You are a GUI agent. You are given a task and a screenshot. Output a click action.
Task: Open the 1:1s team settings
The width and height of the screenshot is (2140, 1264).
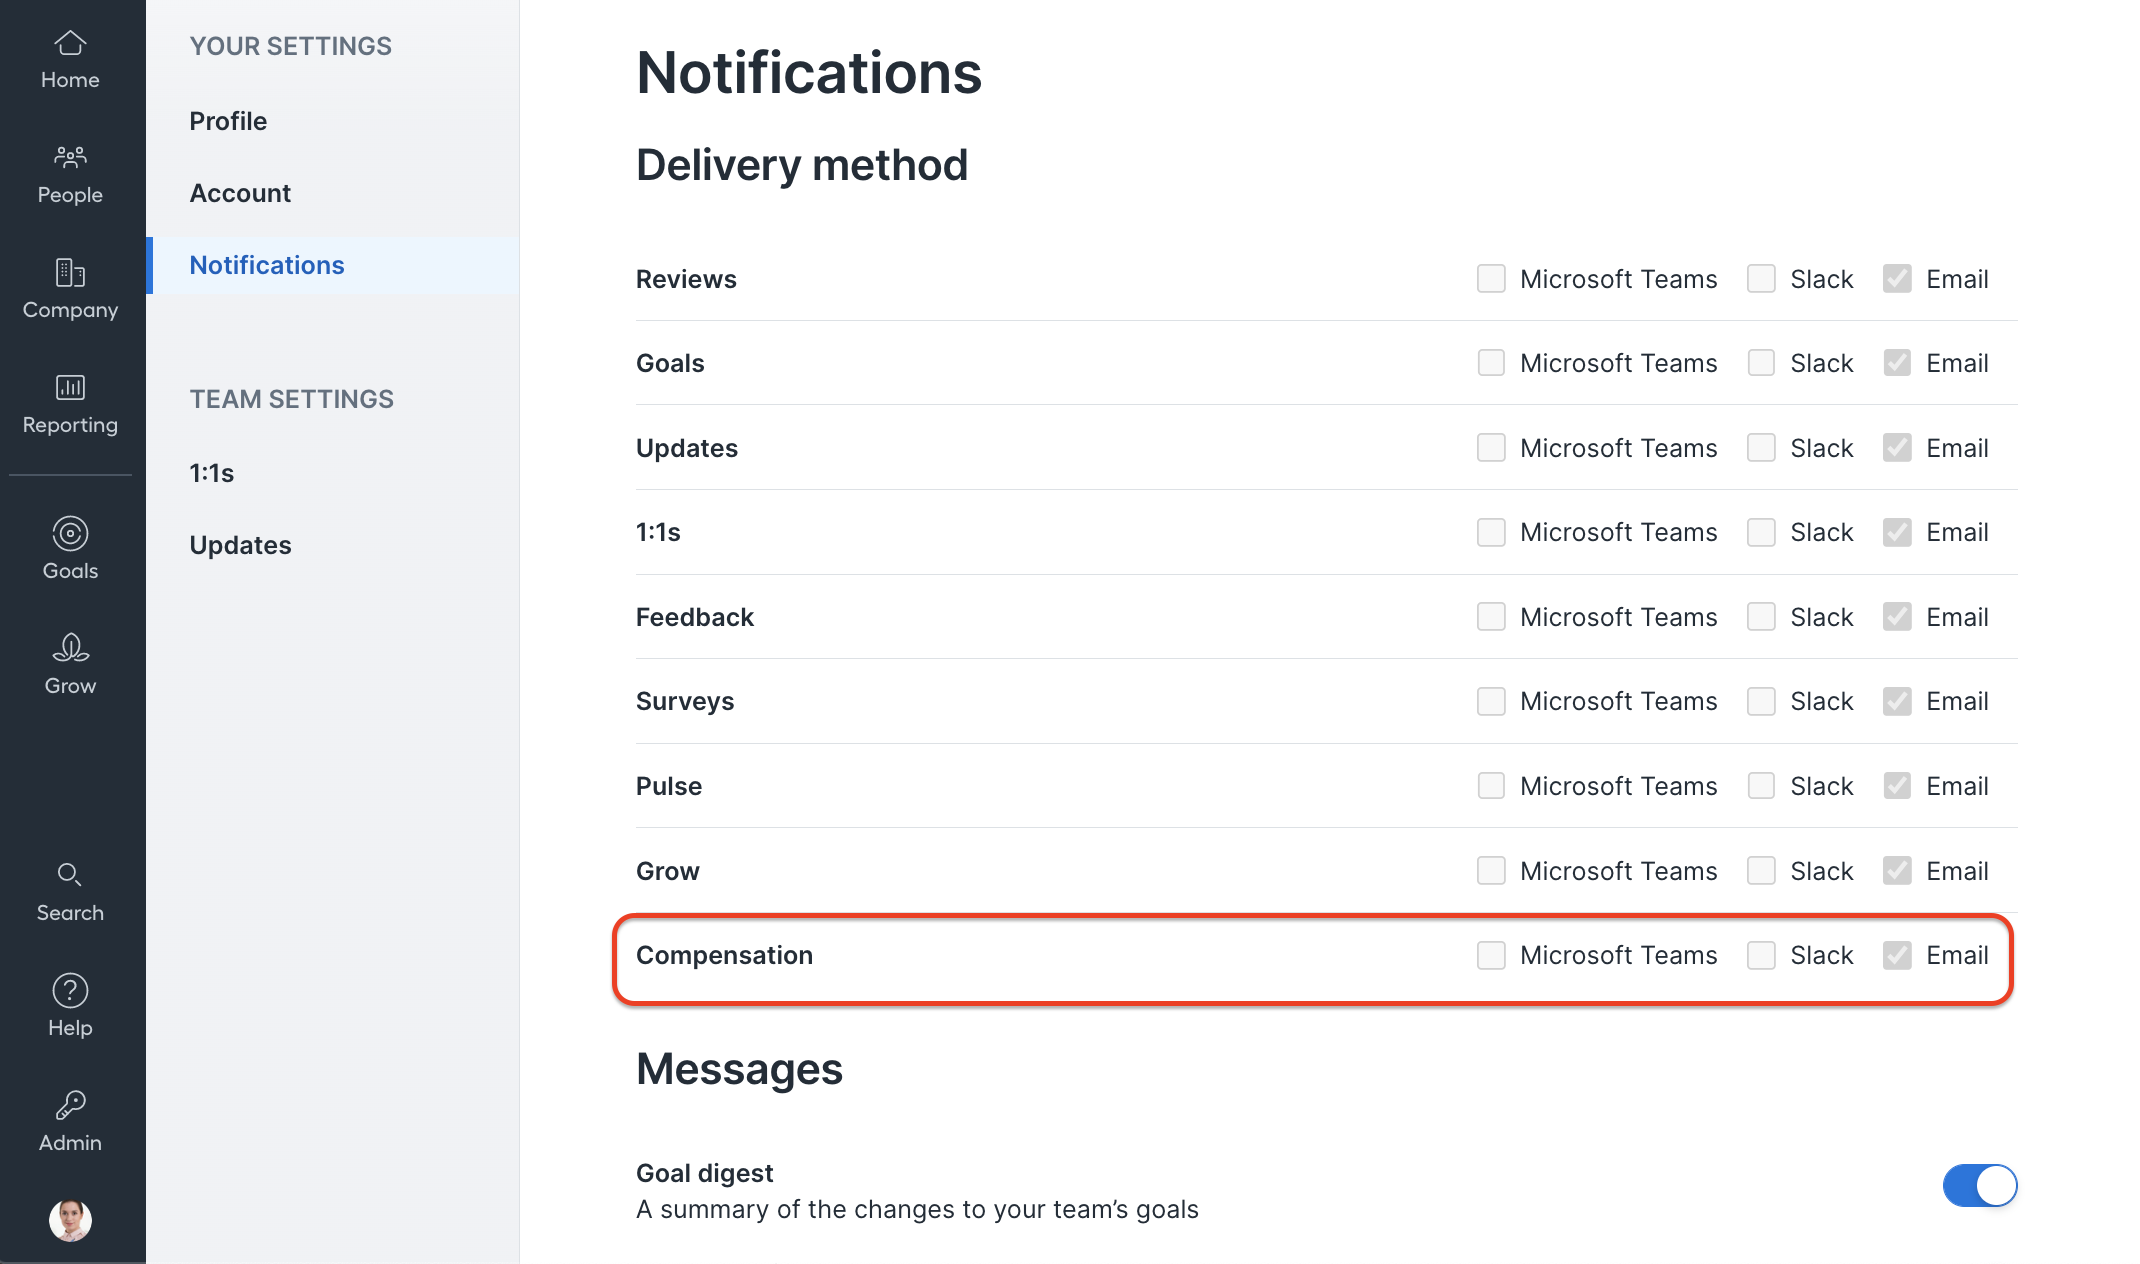(x=211, y=472)
